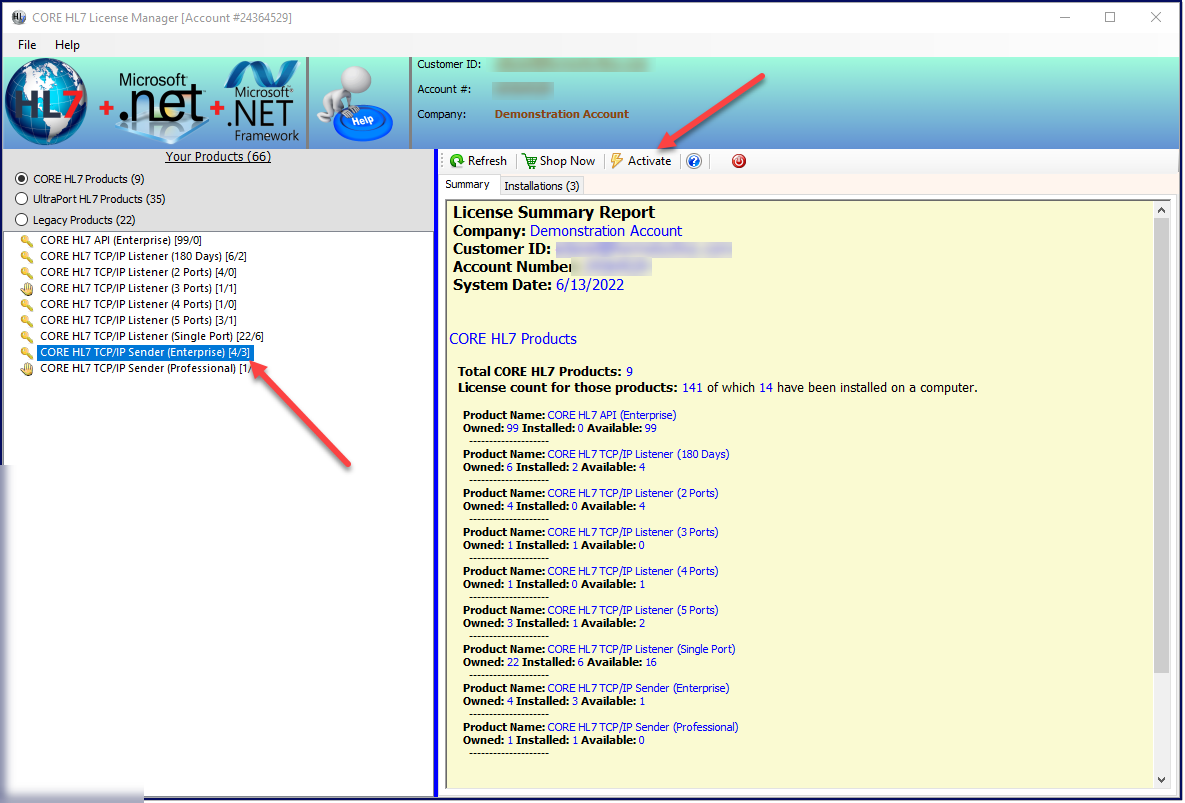Select CORE HL7 TCP/IP Listener (2 Ports) item
Screen dimensions: 1185x803
coord(138,272)
